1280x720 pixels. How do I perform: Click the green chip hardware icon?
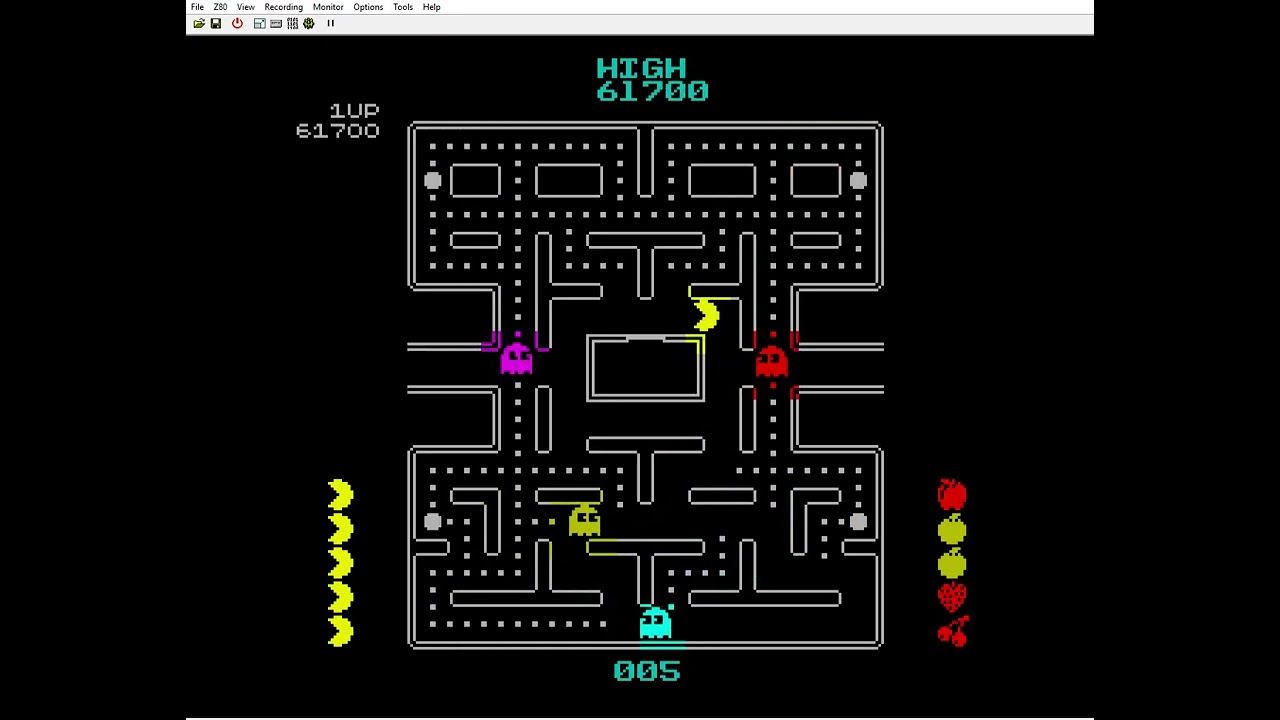308,23
